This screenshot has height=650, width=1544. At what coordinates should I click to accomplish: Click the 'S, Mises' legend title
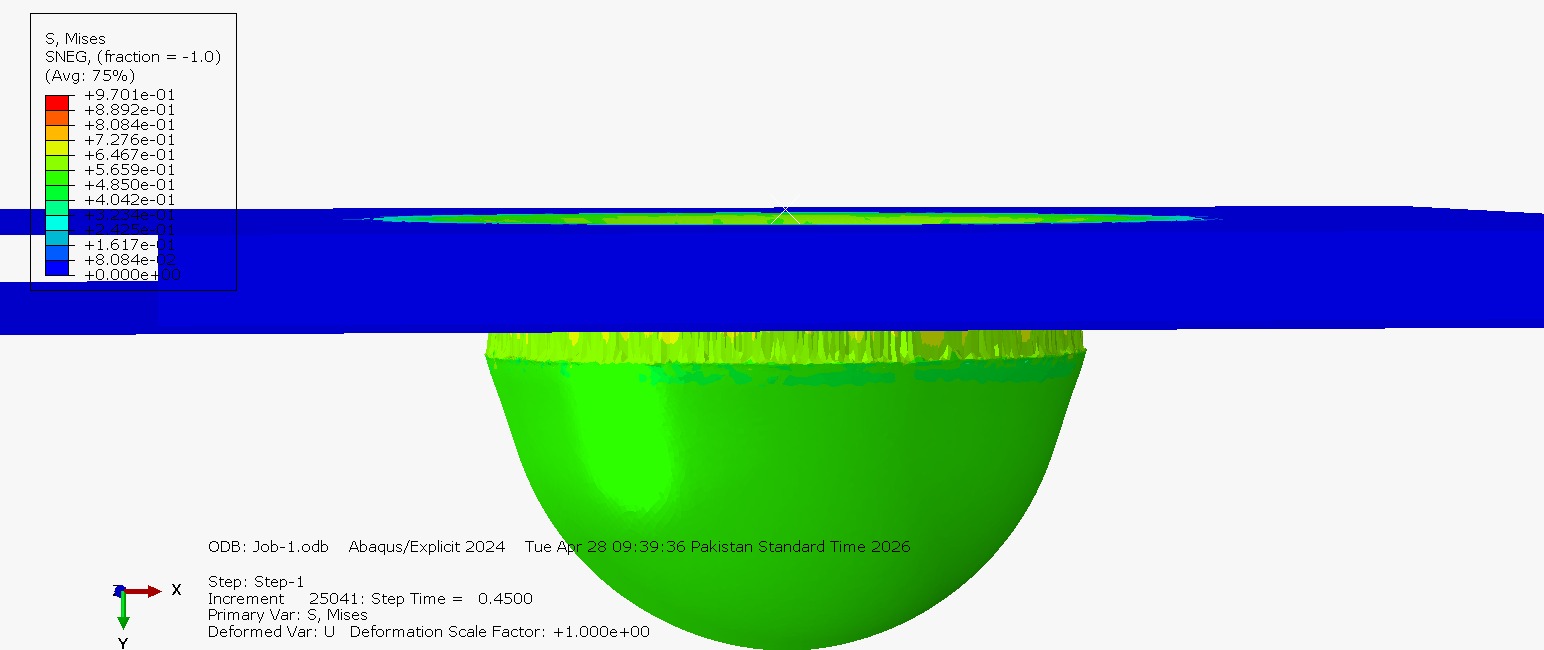pos(75,39)
